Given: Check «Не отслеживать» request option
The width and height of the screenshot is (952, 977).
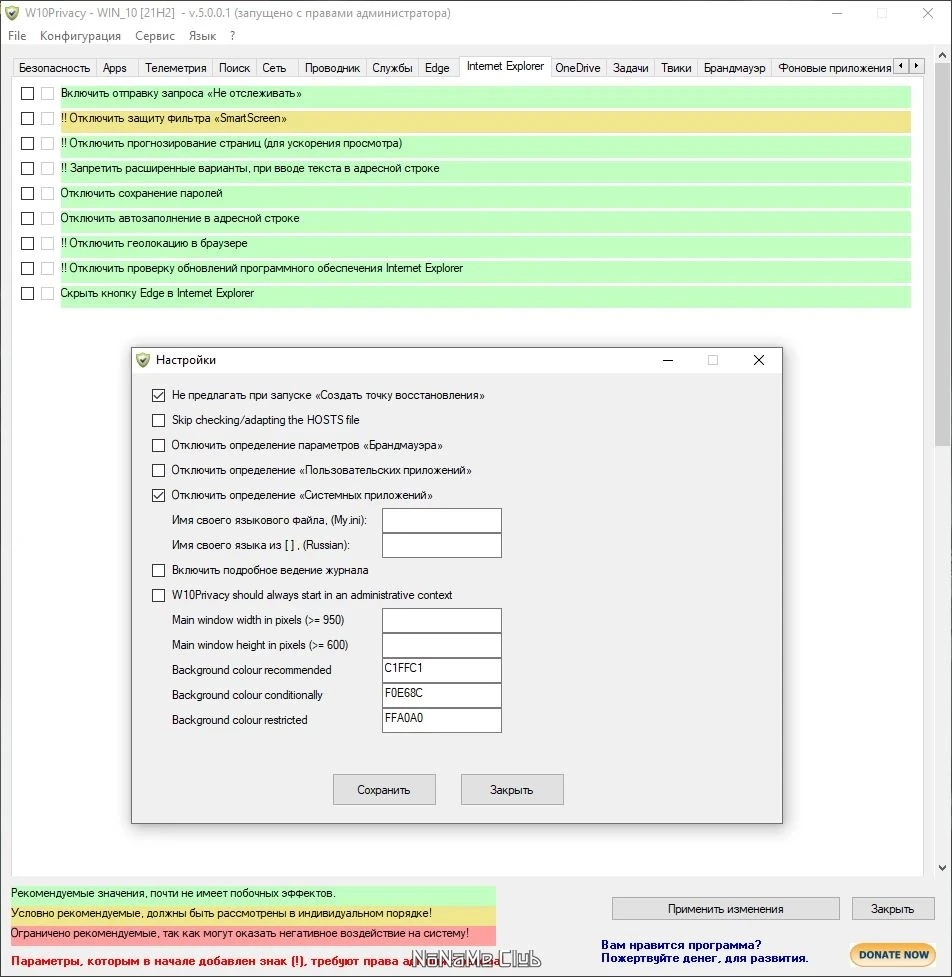Looking at the screenshot, I should (x=27, y=93).
